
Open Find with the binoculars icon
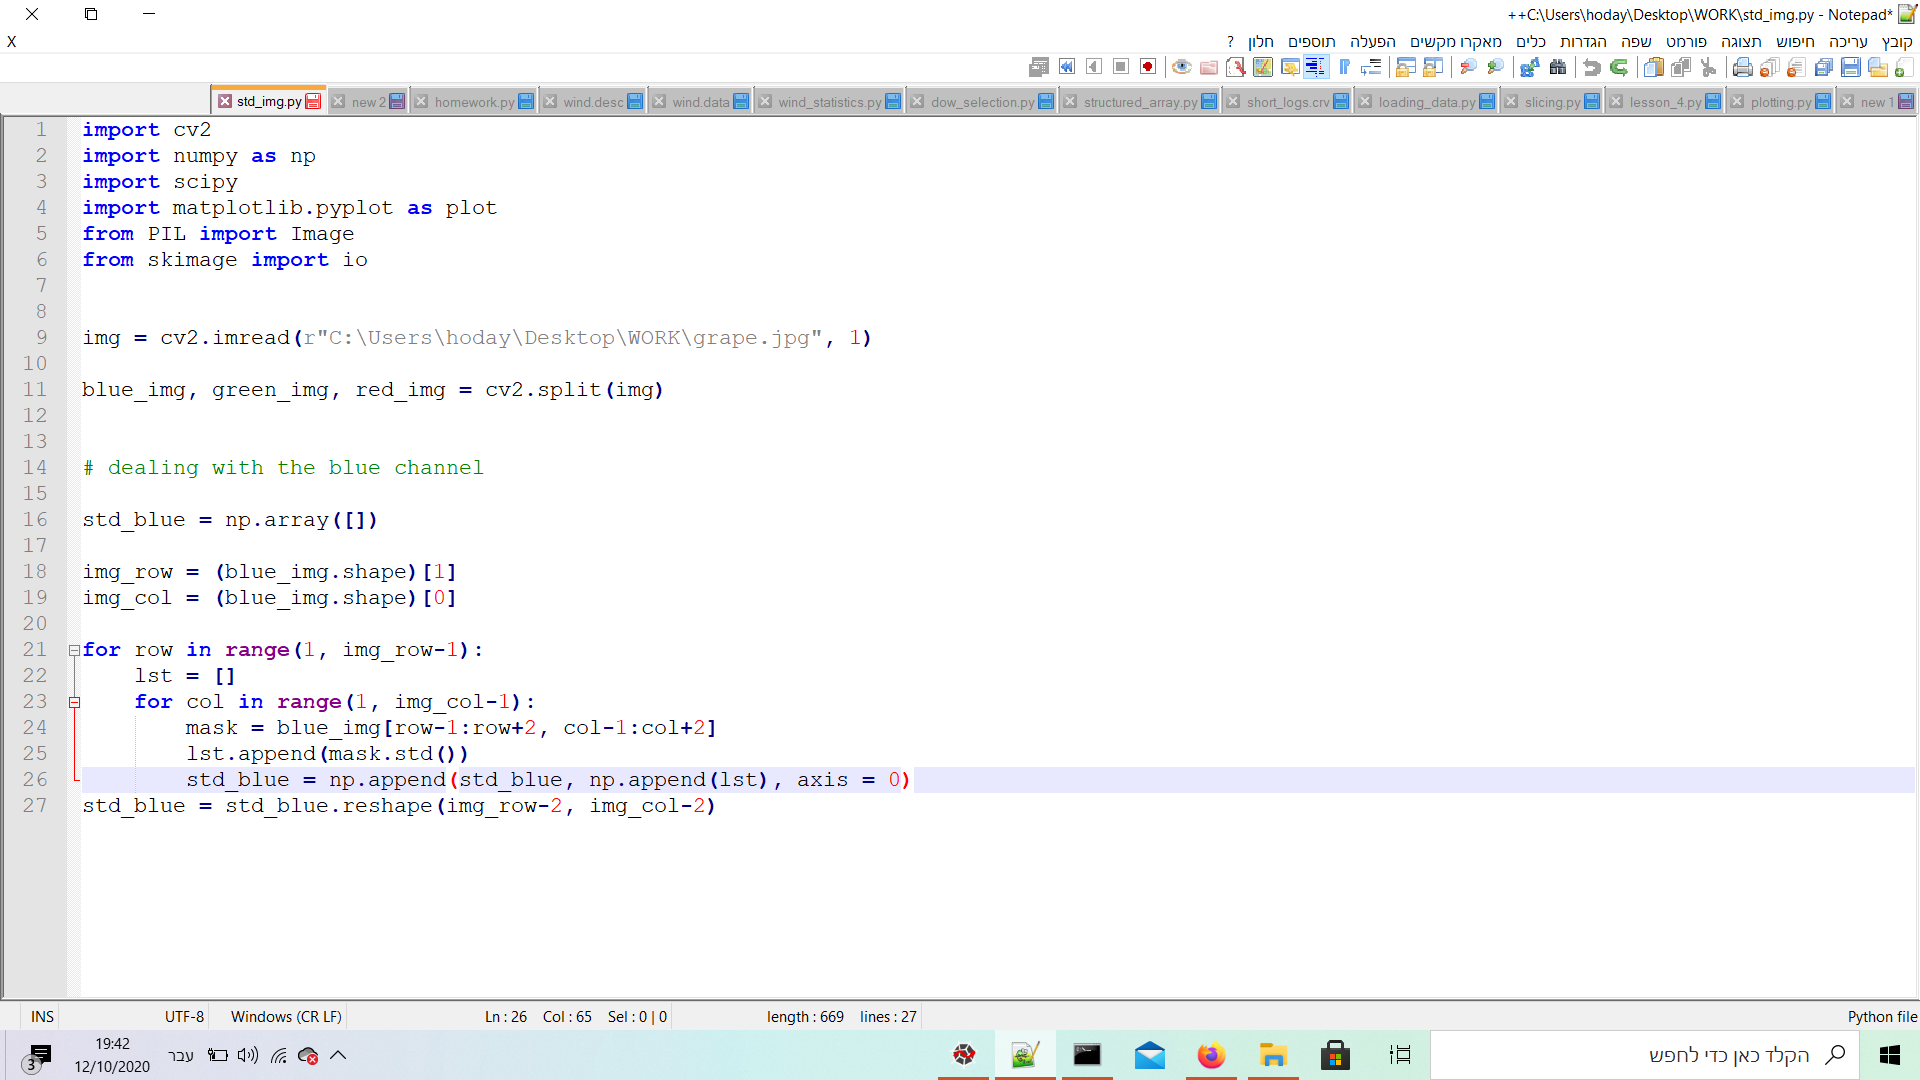(1558, 67)
